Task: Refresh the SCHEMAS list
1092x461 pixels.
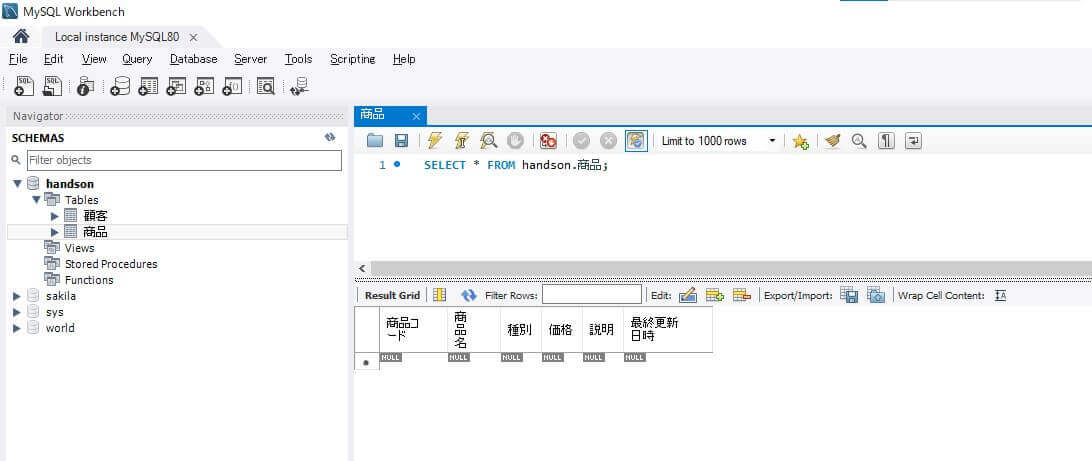Action: click(330, 138)
